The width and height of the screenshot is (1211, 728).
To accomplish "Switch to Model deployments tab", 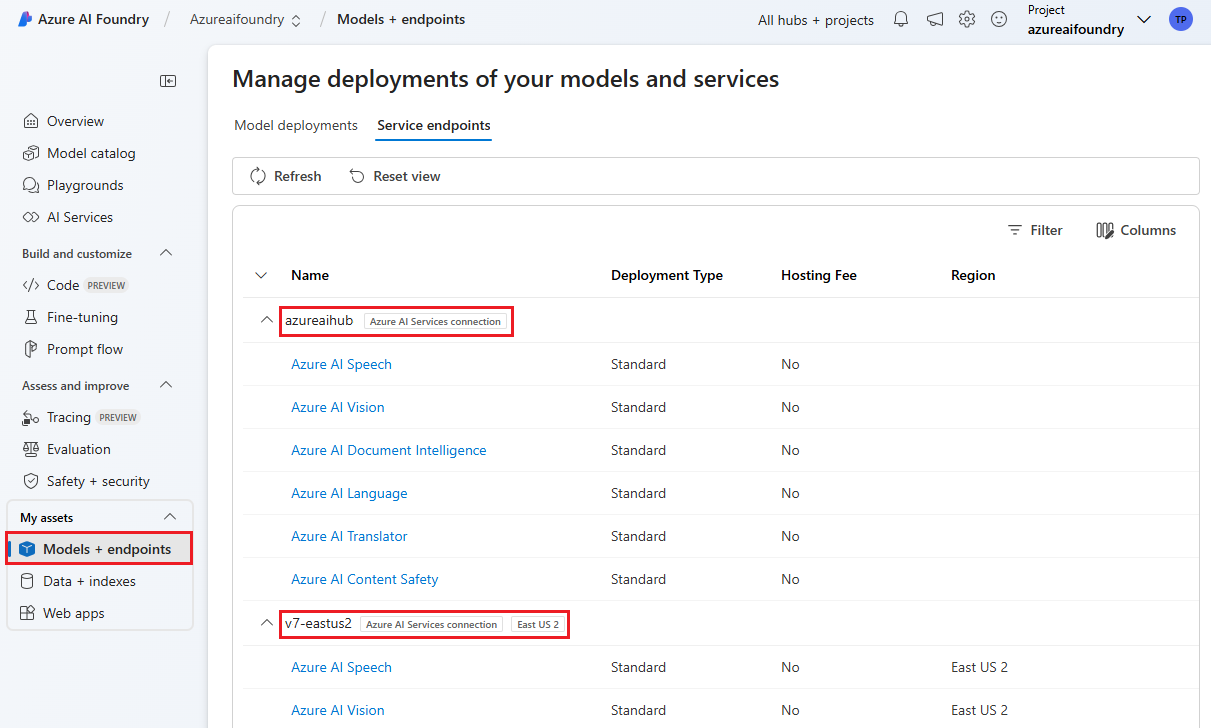I will click(295, 125).
